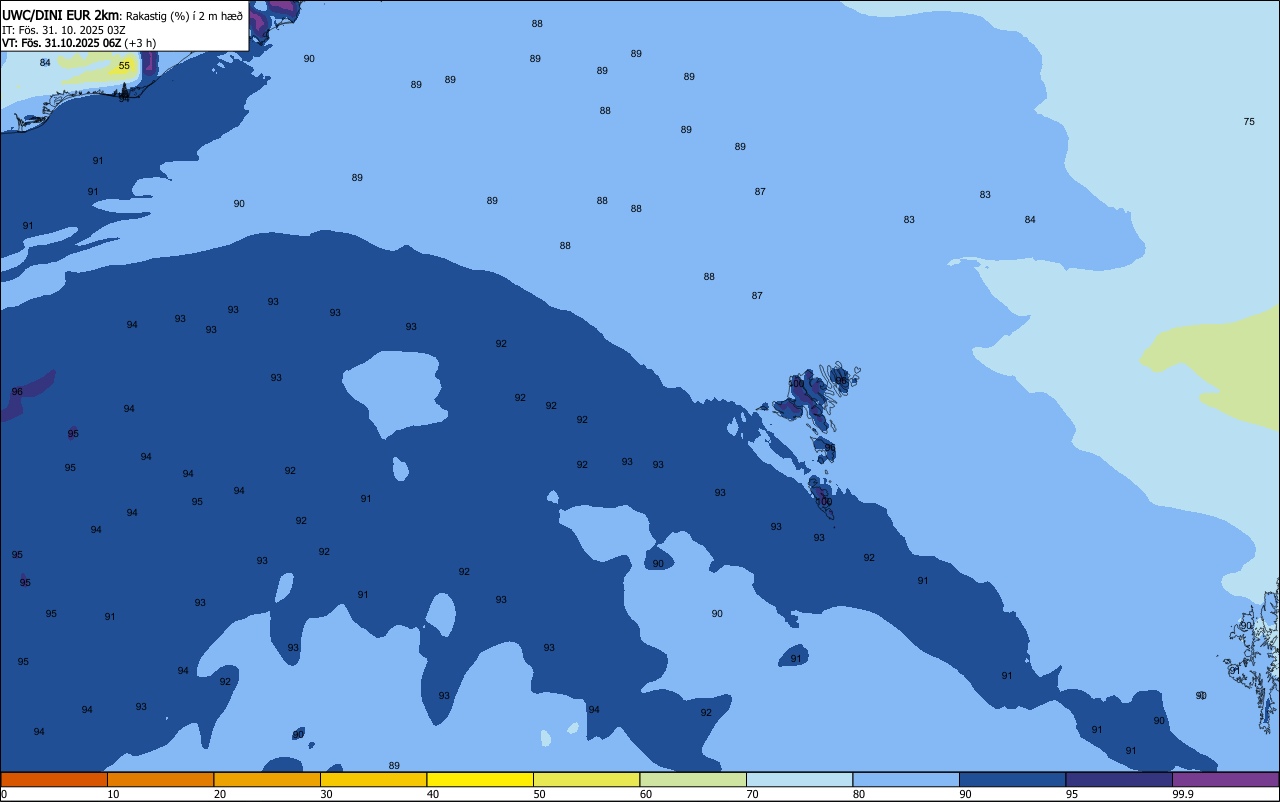Click the 80–90 light blue legend segment

pyautogui.click(x=906, y=779)
